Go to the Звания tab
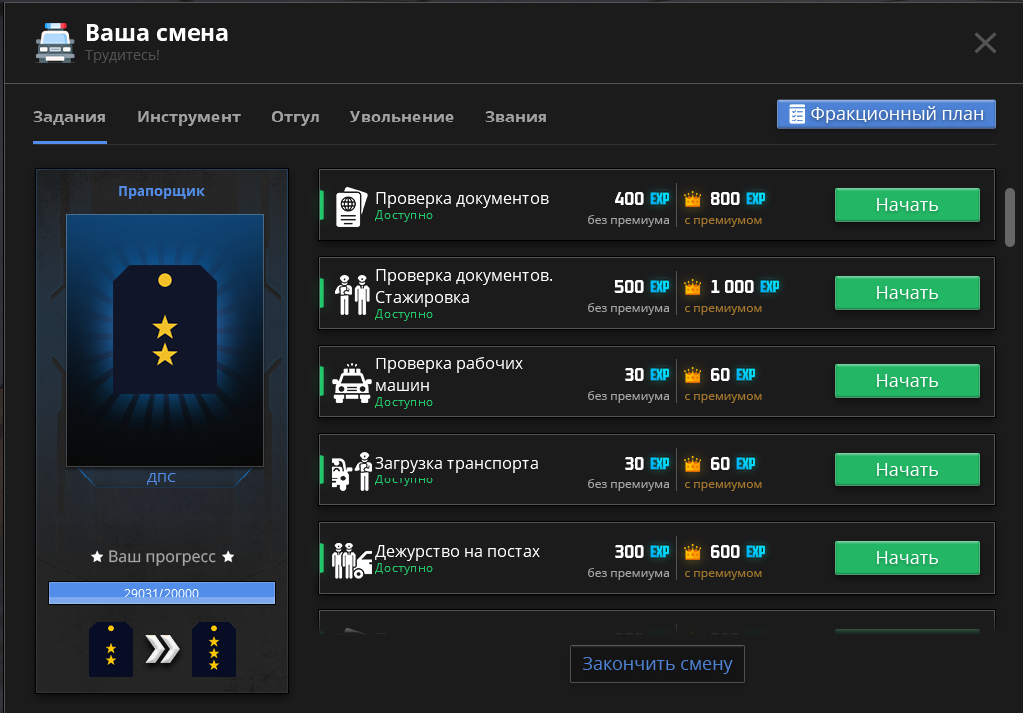The image size is (1023, 713). pos(516,117)
